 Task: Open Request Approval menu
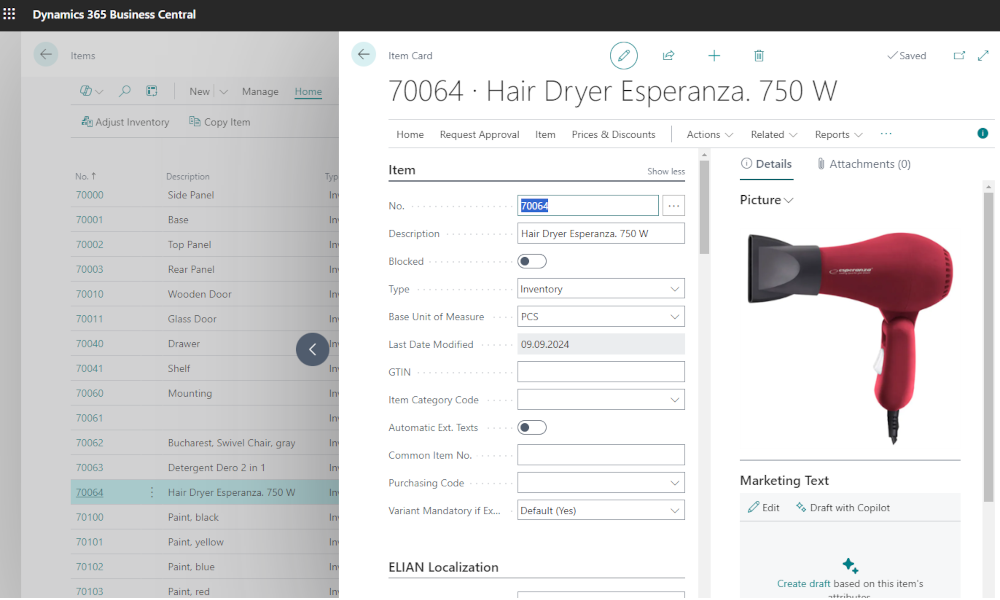(x=480, y=135)
